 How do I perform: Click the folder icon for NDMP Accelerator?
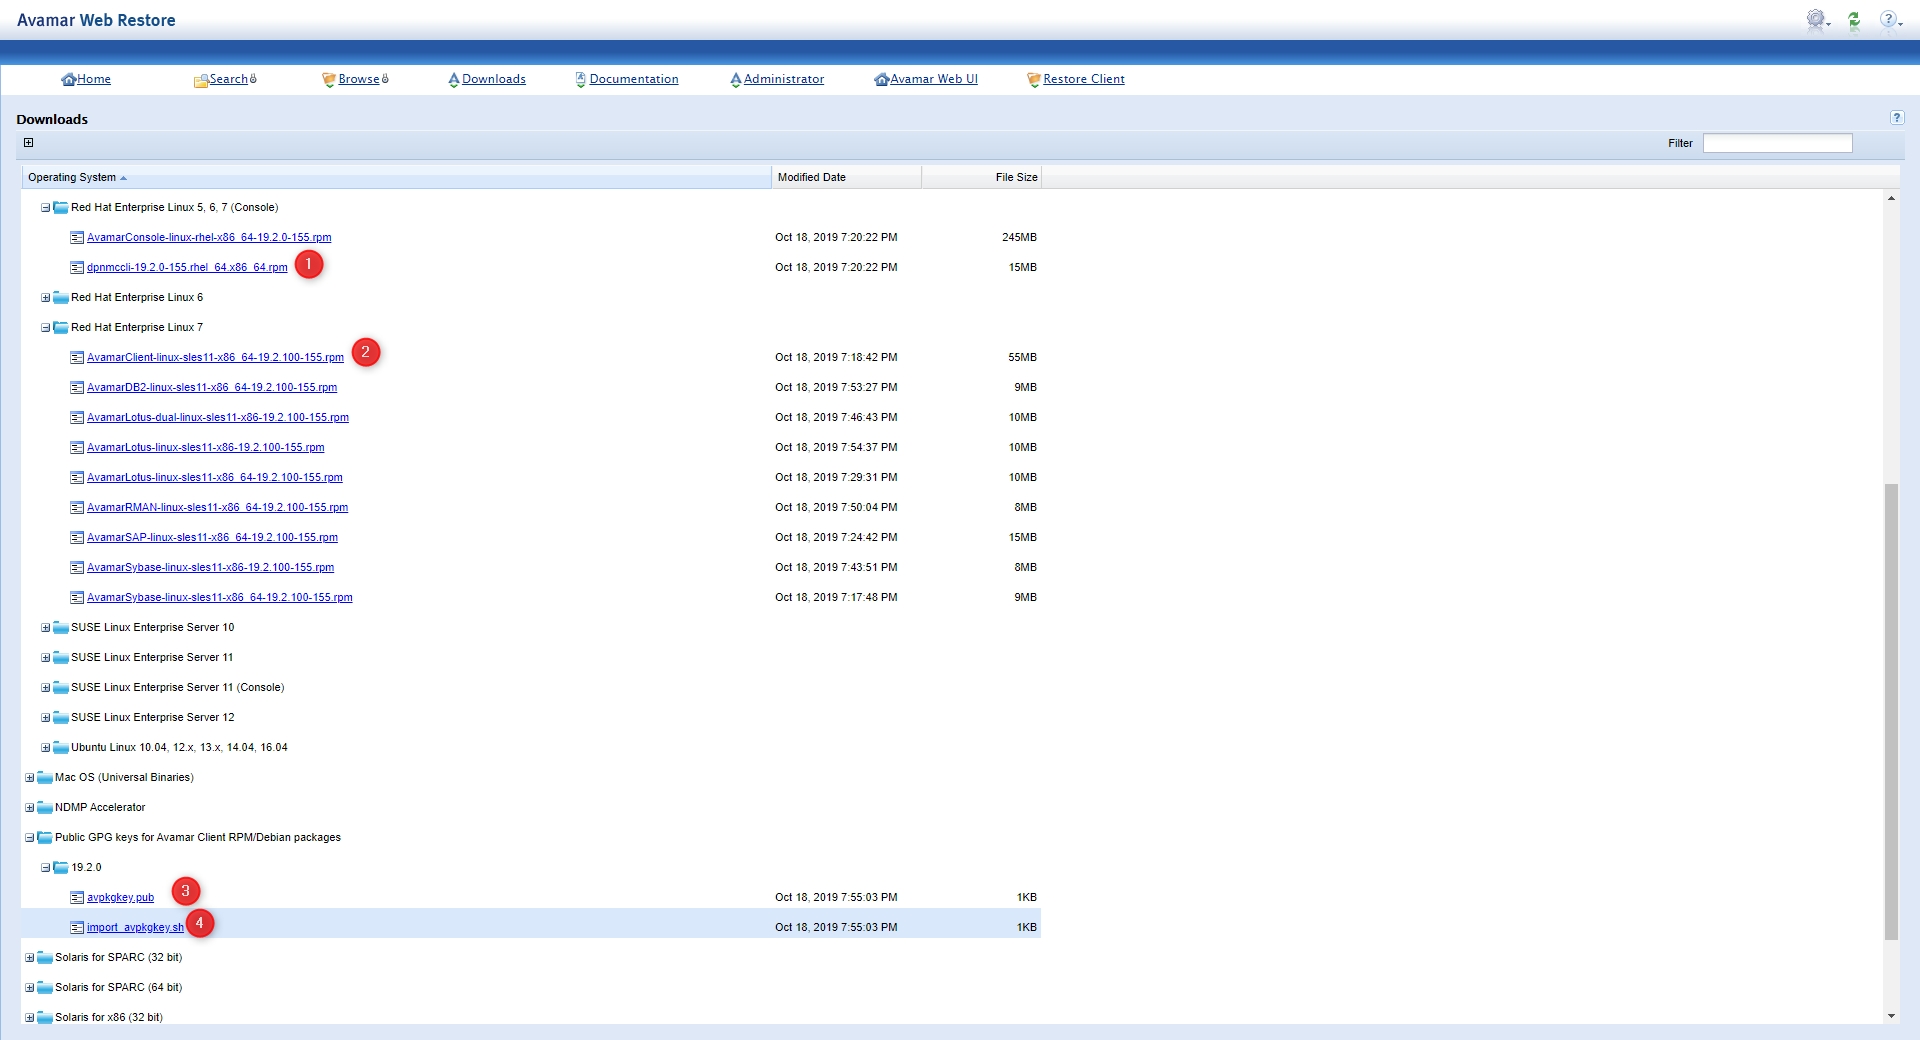point(45,808)
